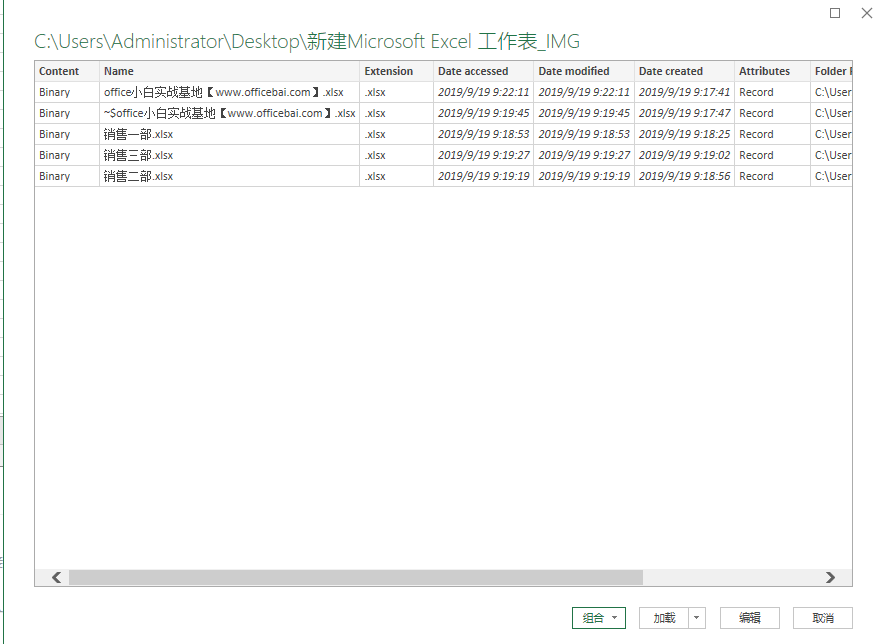Viewport: 878px width, 644px height.
Task: Select the Attributes column header
Action: 772,71
